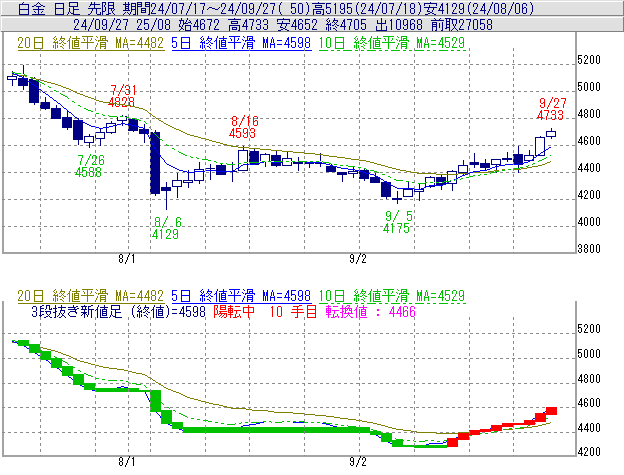Click the daily low 安4652
This screenshot has width=624, height=475.
click(x=297, y=25)
